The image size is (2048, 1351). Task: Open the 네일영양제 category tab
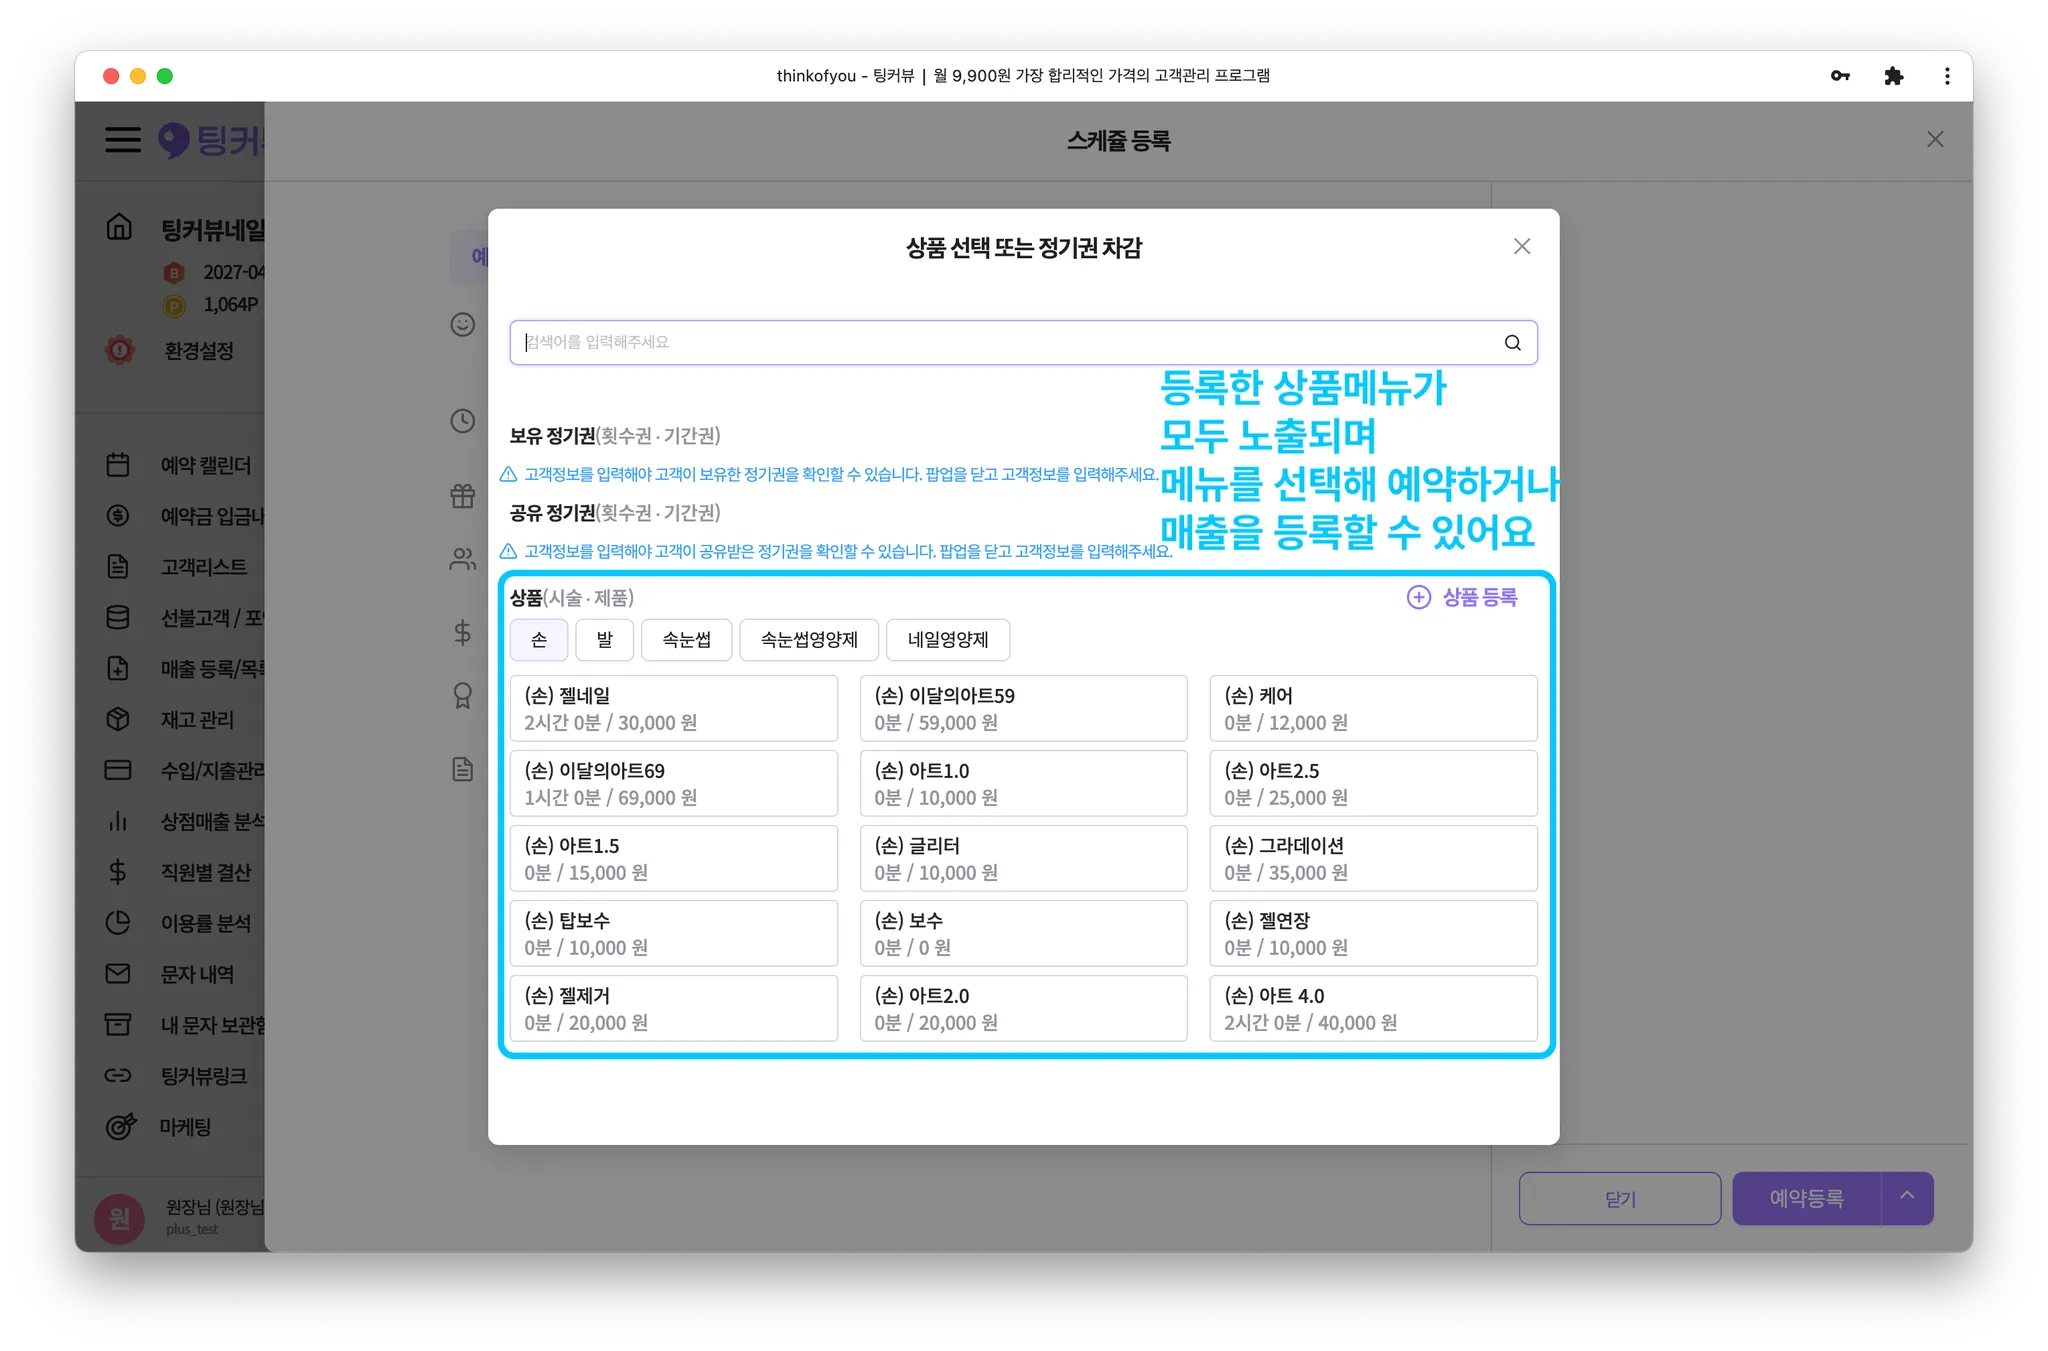[x=947, y=640]
